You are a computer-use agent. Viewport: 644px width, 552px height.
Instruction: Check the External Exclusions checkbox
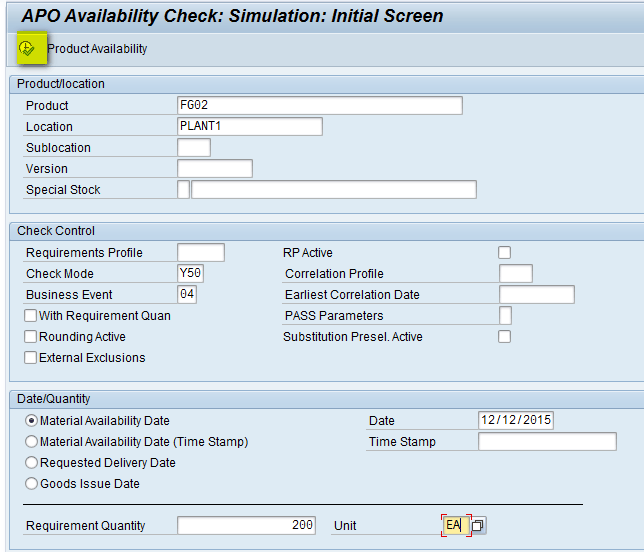[30, 357]
